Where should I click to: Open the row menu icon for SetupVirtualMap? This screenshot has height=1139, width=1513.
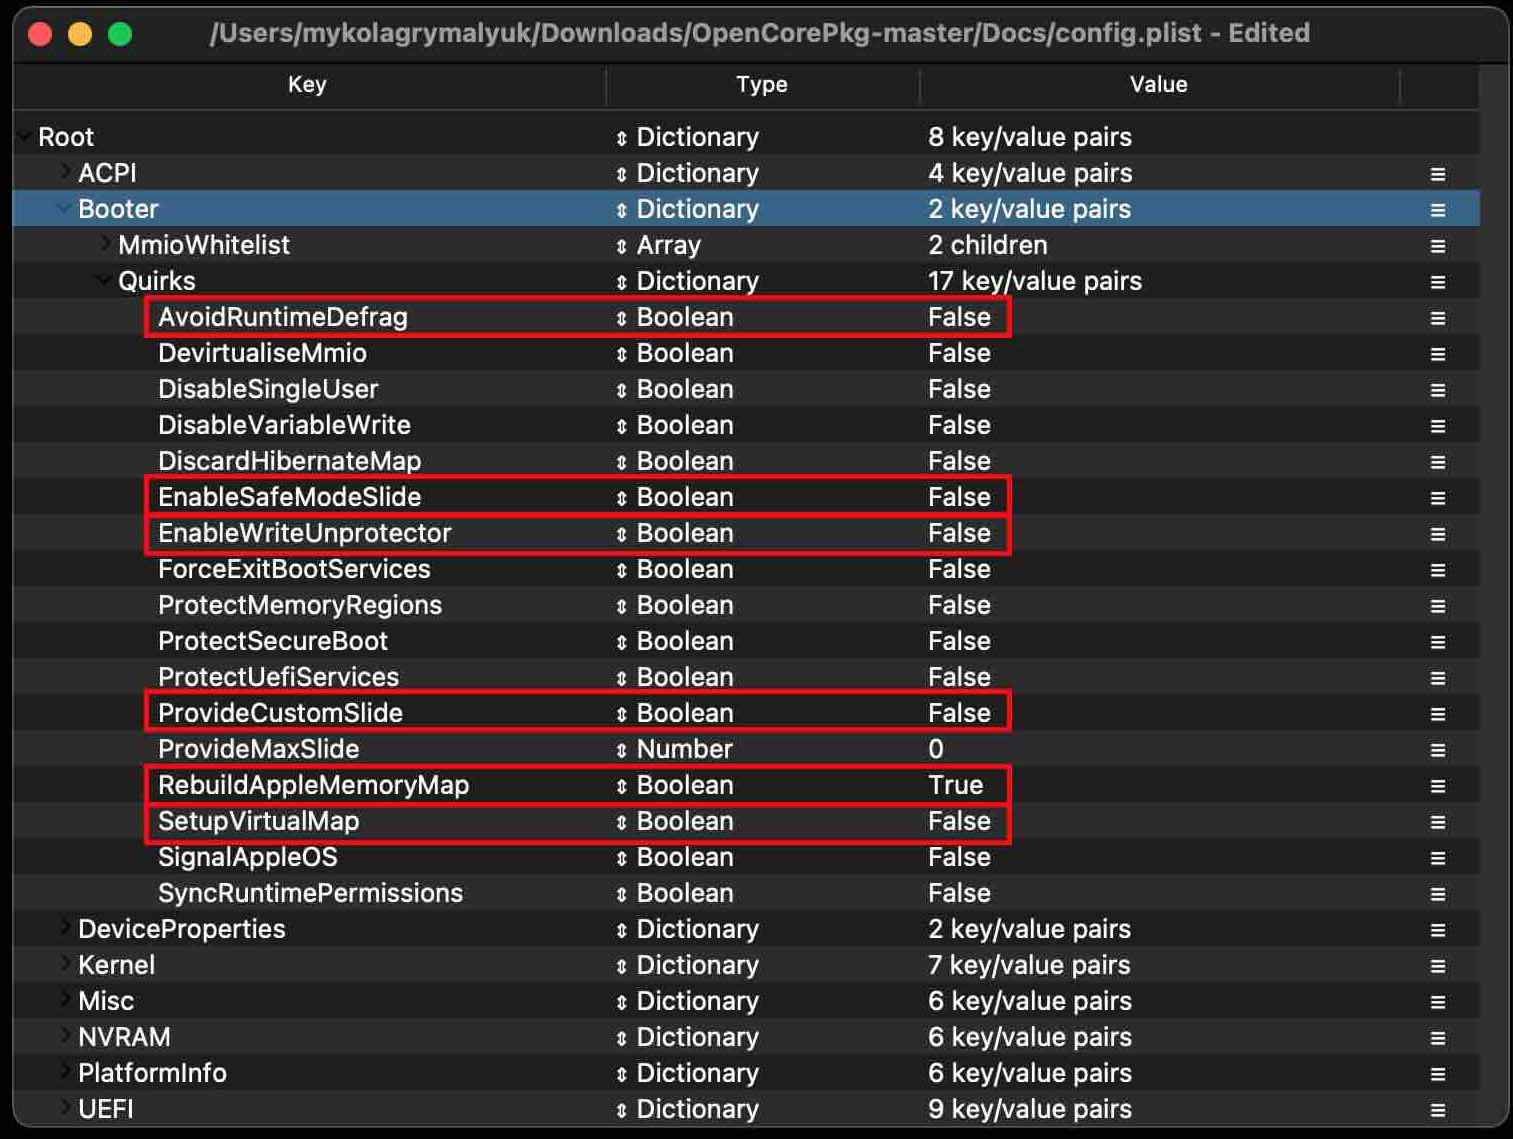(x=1438, y=822)
